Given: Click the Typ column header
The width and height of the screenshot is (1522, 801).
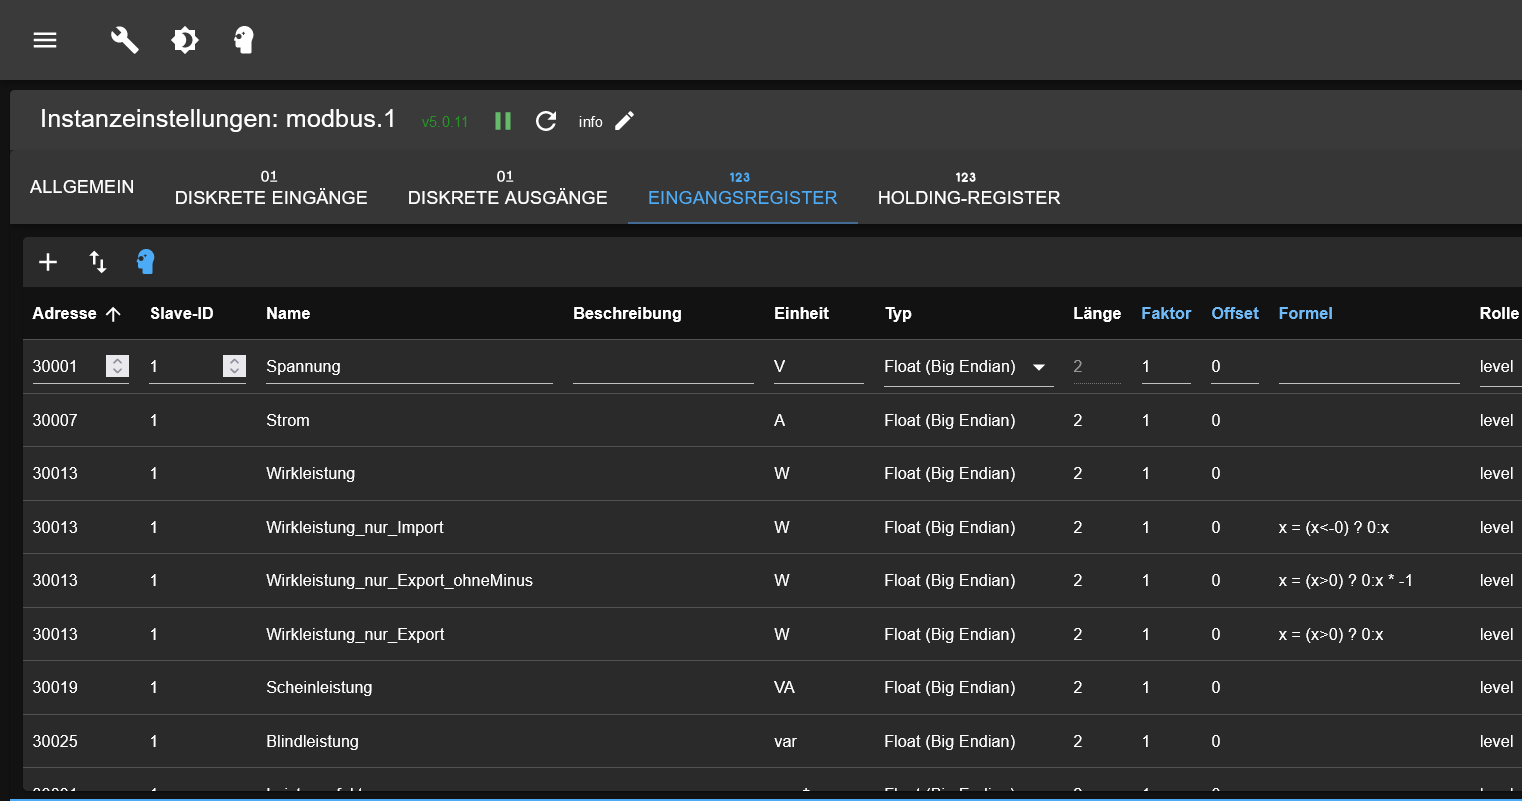Looking at the screenshot, I should [898, 314].
